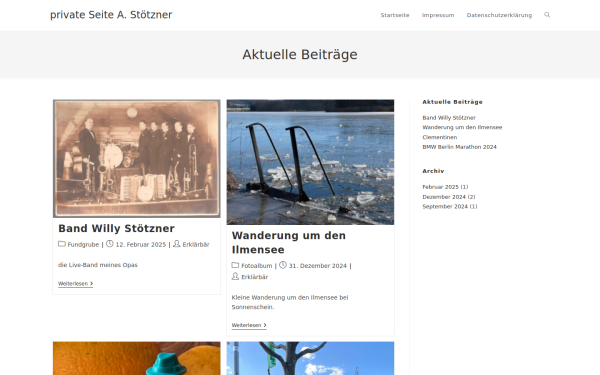The height and width of the screenshot is (375, 600).
Task: Open the search icon in header
Action: coord(547,15)
